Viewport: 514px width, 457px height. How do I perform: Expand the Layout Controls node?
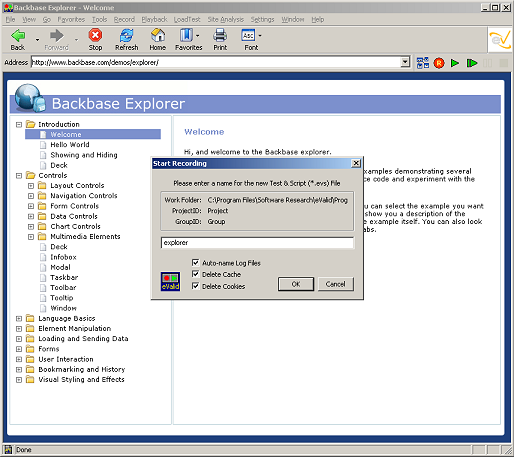click(x=31, y=186)
